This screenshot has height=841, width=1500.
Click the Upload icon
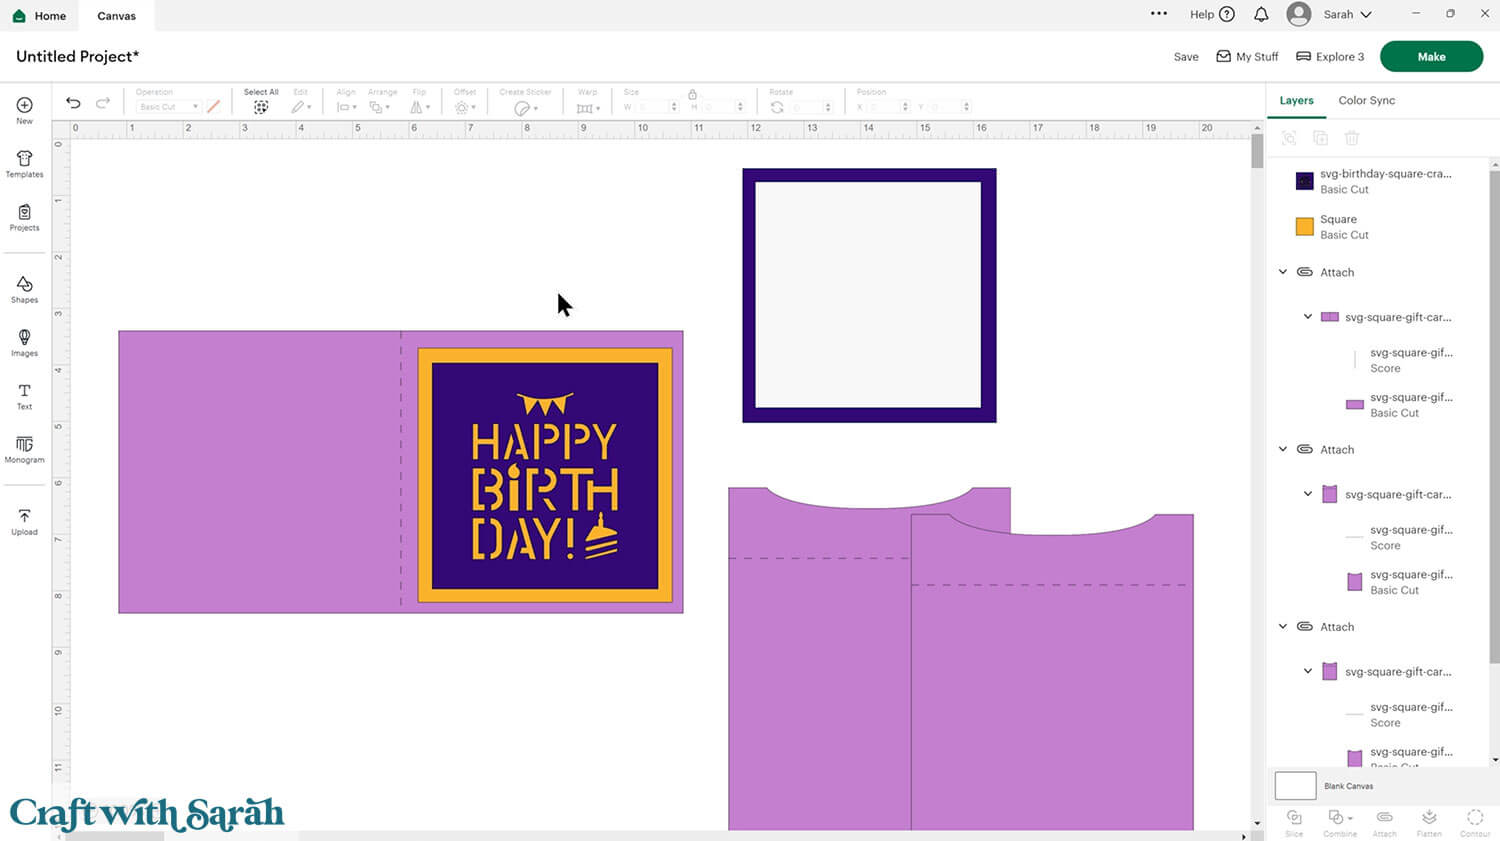pyautogui.click(x=24, y=521)
